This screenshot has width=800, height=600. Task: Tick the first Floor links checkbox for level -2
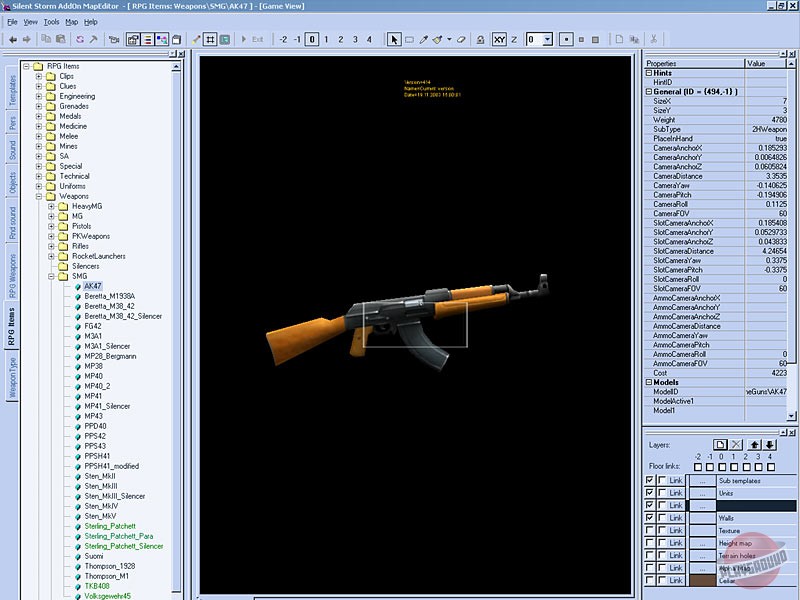[x=697, y=466]
